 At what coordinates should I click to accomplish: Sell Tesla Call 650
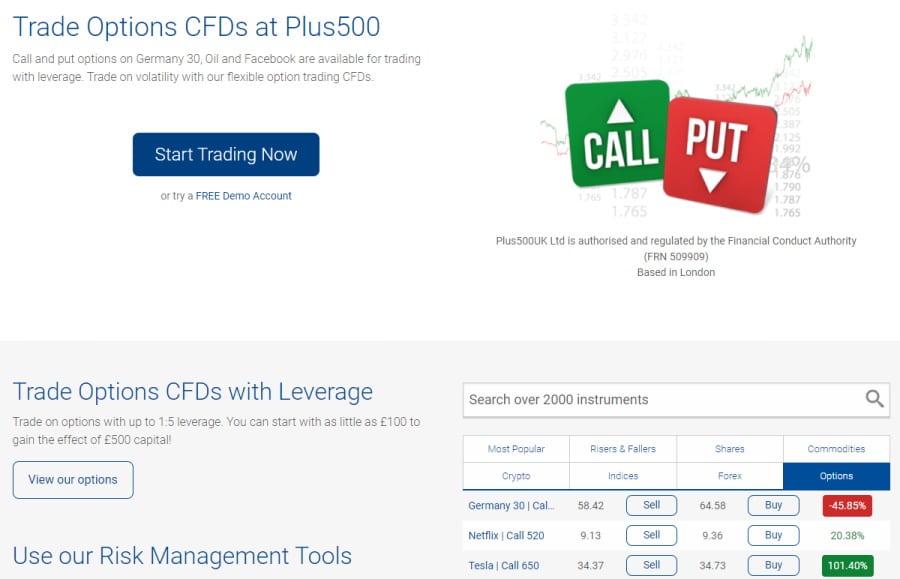651,565
